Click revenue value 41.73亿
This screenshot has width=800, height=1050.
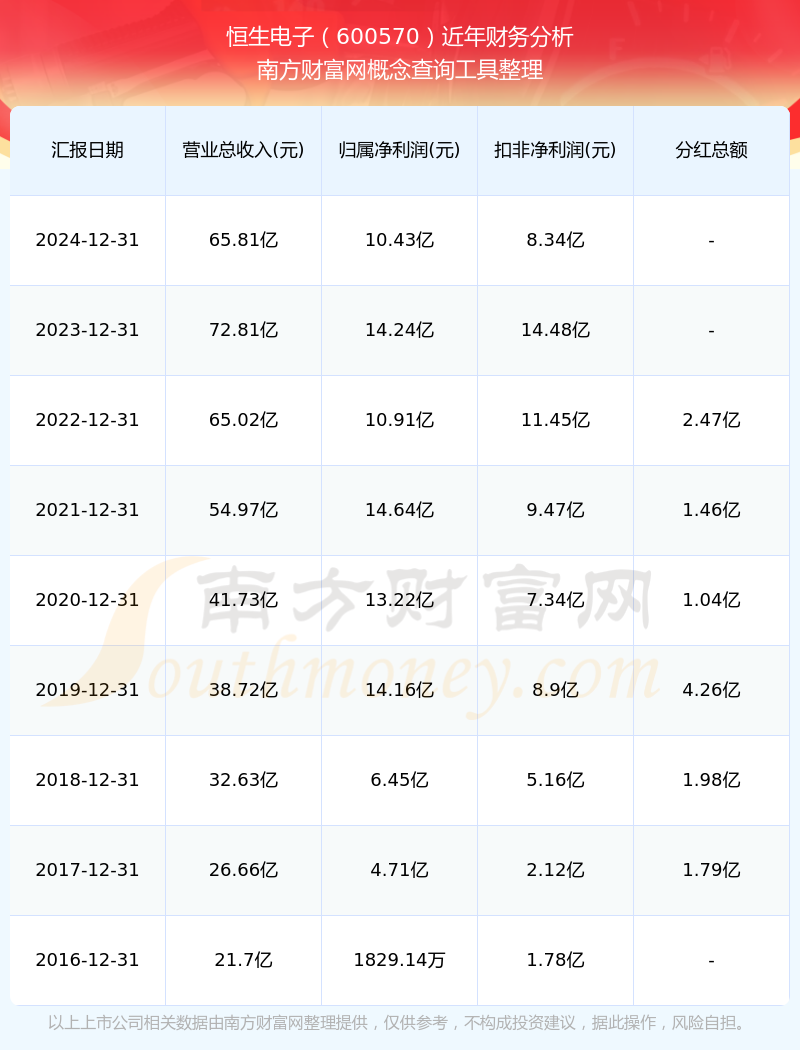pos(244,600)
